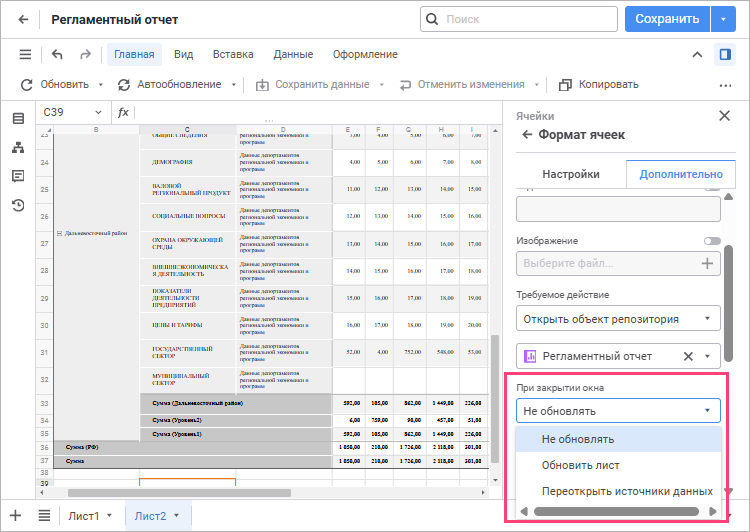Screen dimensions: 750x532
Task: Redo the last action
Action: click(85, 55)
